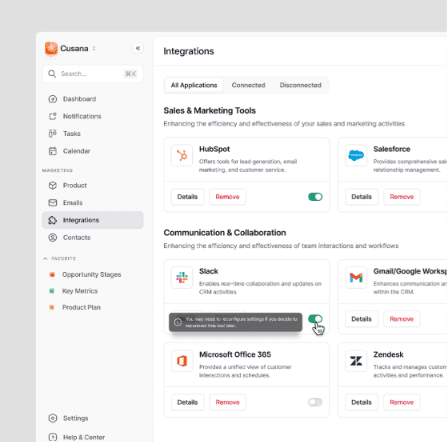Collapse the sidebar with the double-chevron button
Image resolution: width=447 pixels, height=442 pixels.
[x=138, y=48]
